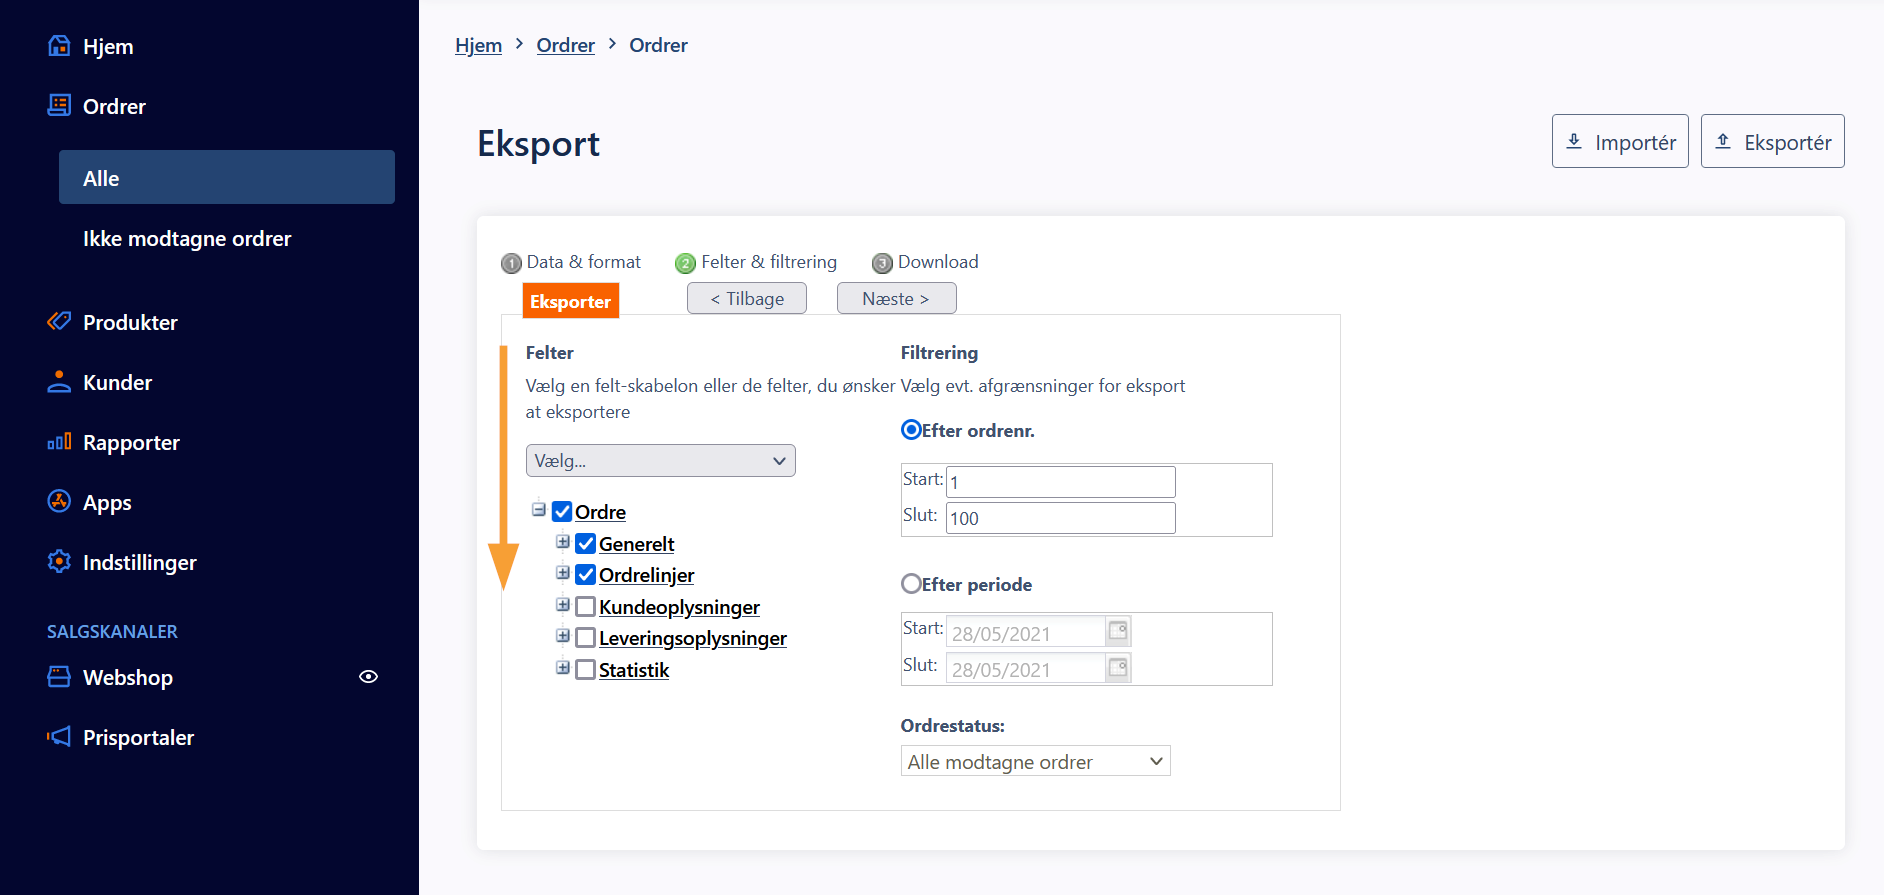
Task: Open Produkter in sidebar
Action: point(130,322)
